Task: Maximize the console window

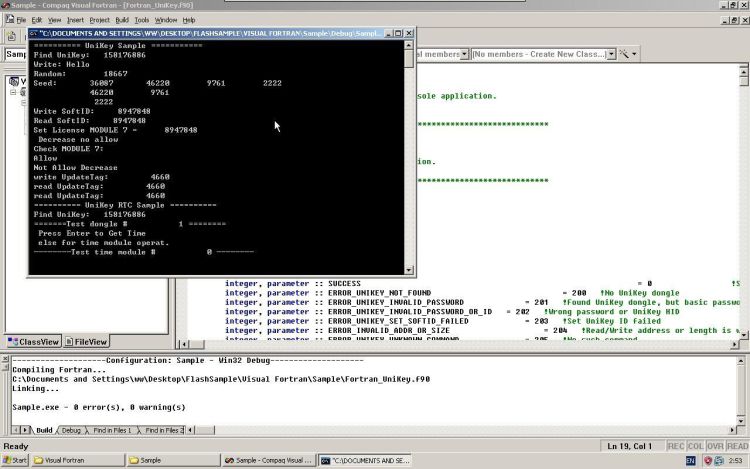Action: point(398,33)
